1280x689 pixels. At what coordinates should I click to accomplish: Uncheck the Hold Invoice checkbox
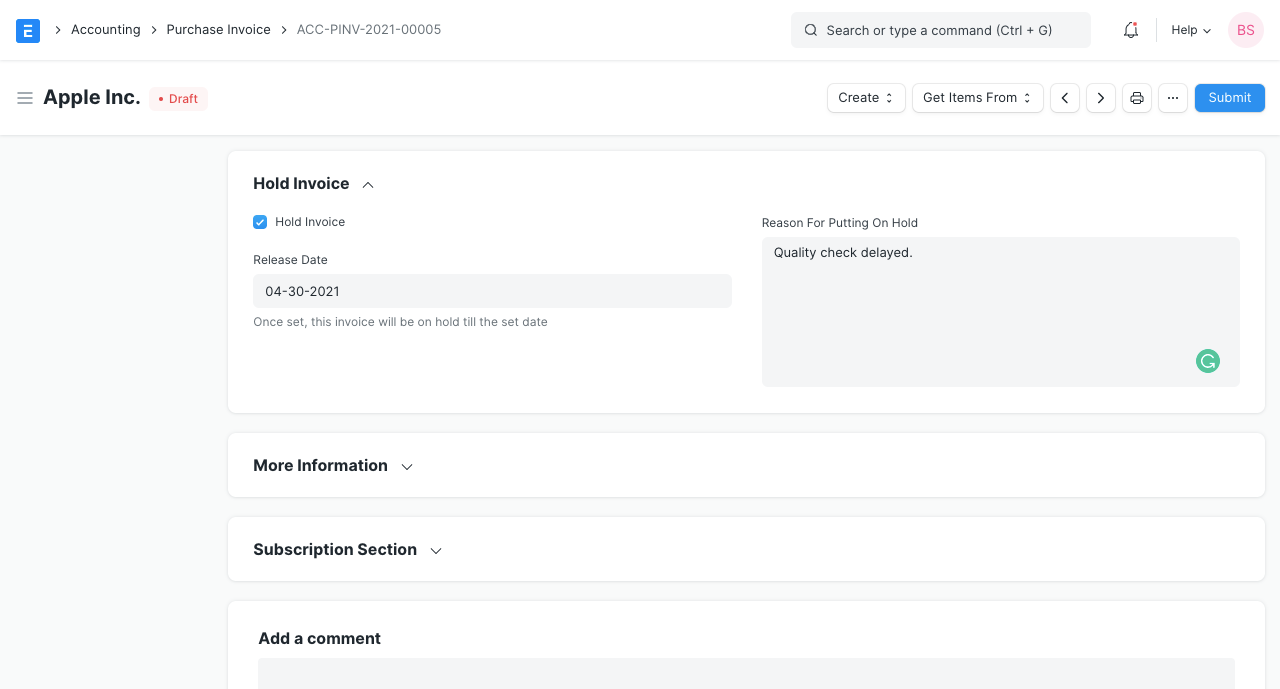click(x=260, y=222)
